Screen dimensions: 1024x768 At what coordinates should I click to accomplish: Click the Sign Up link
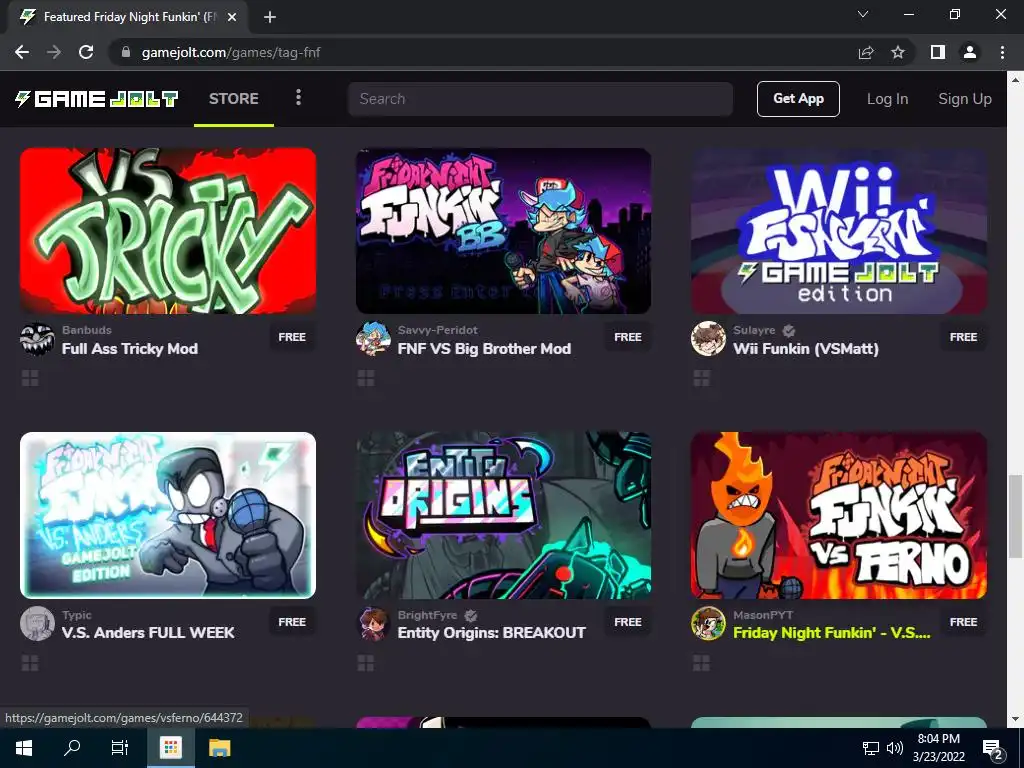965,99
